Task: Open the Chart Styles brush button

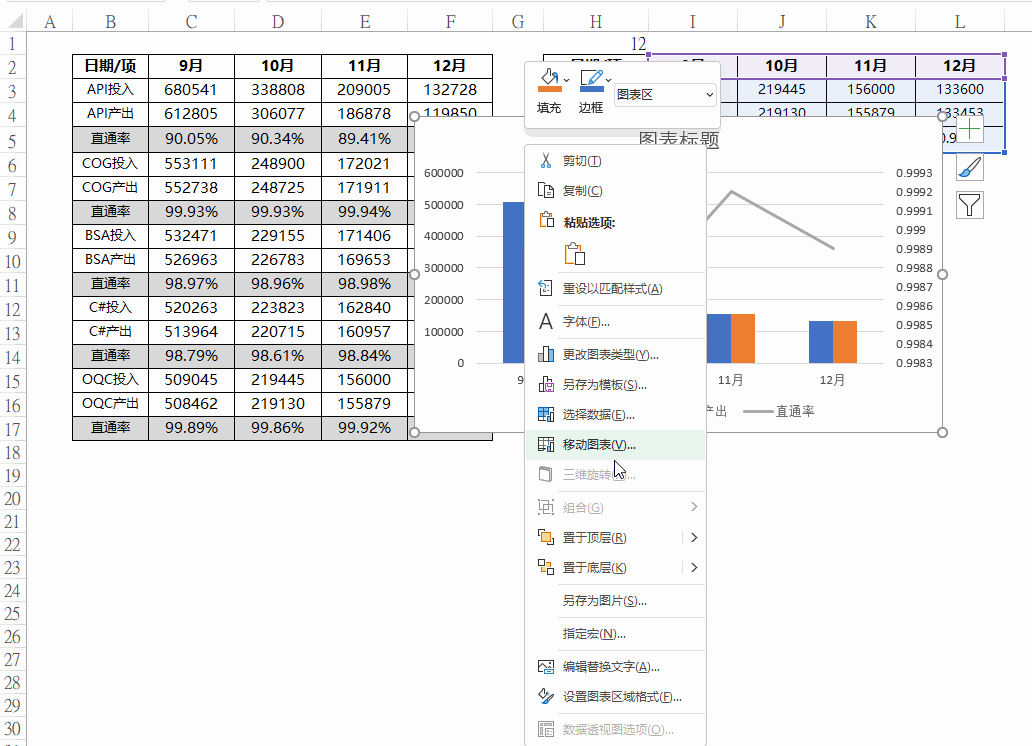Action: (x=969, y=167)
